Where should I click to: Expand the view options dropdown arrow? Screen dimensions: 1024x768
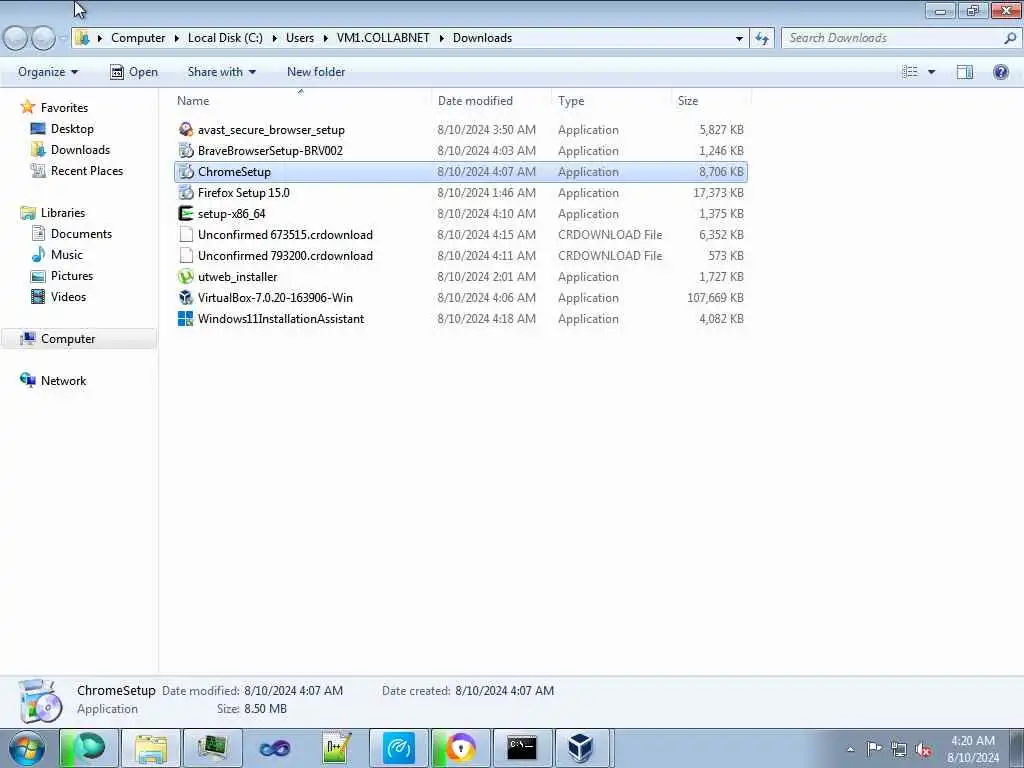coord(931,72)
